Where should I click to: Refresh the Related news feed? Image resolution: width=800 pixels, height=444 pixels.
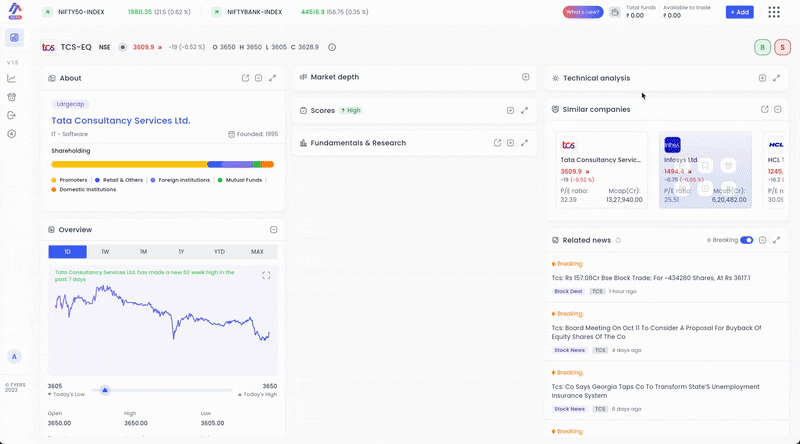618,240
